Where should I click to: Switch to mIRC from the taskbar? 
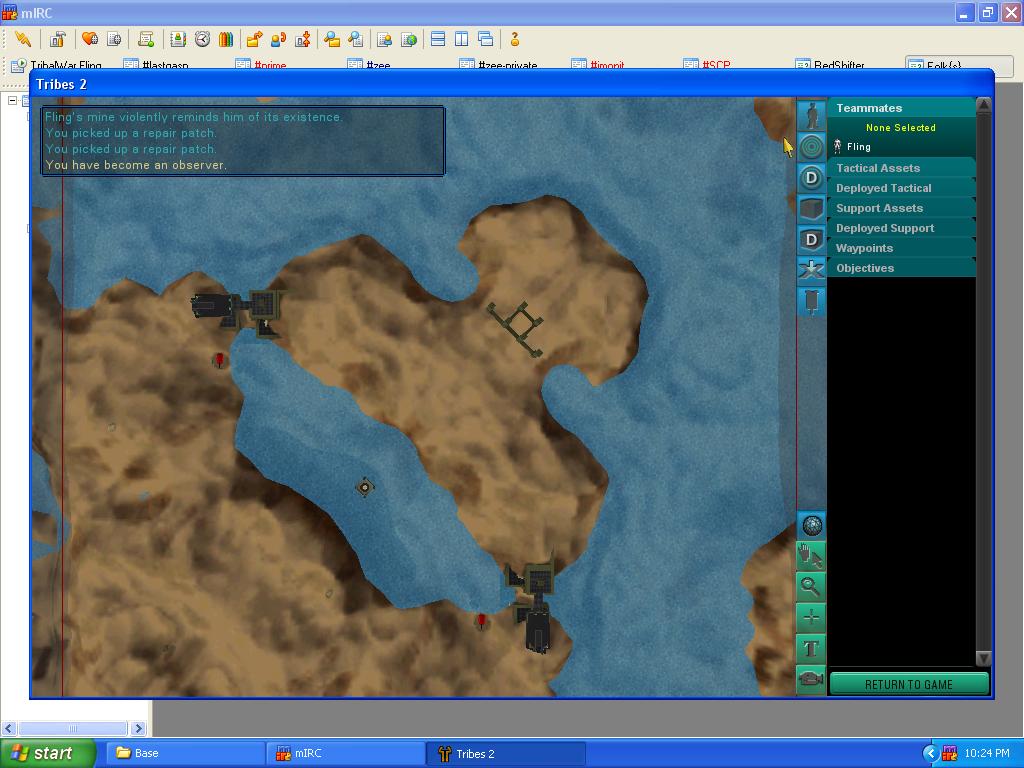click(x=346, y=753)
